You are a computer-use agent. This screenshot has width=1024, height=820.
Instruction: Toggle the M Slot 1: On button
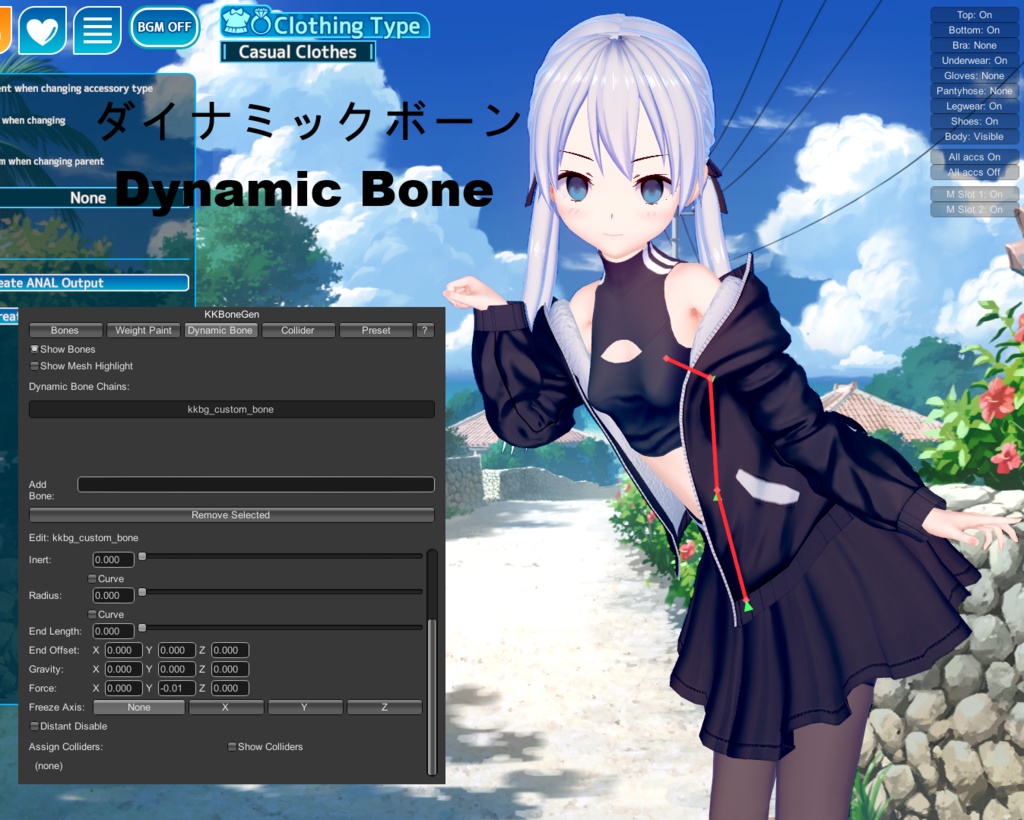[x=974, y=195]
